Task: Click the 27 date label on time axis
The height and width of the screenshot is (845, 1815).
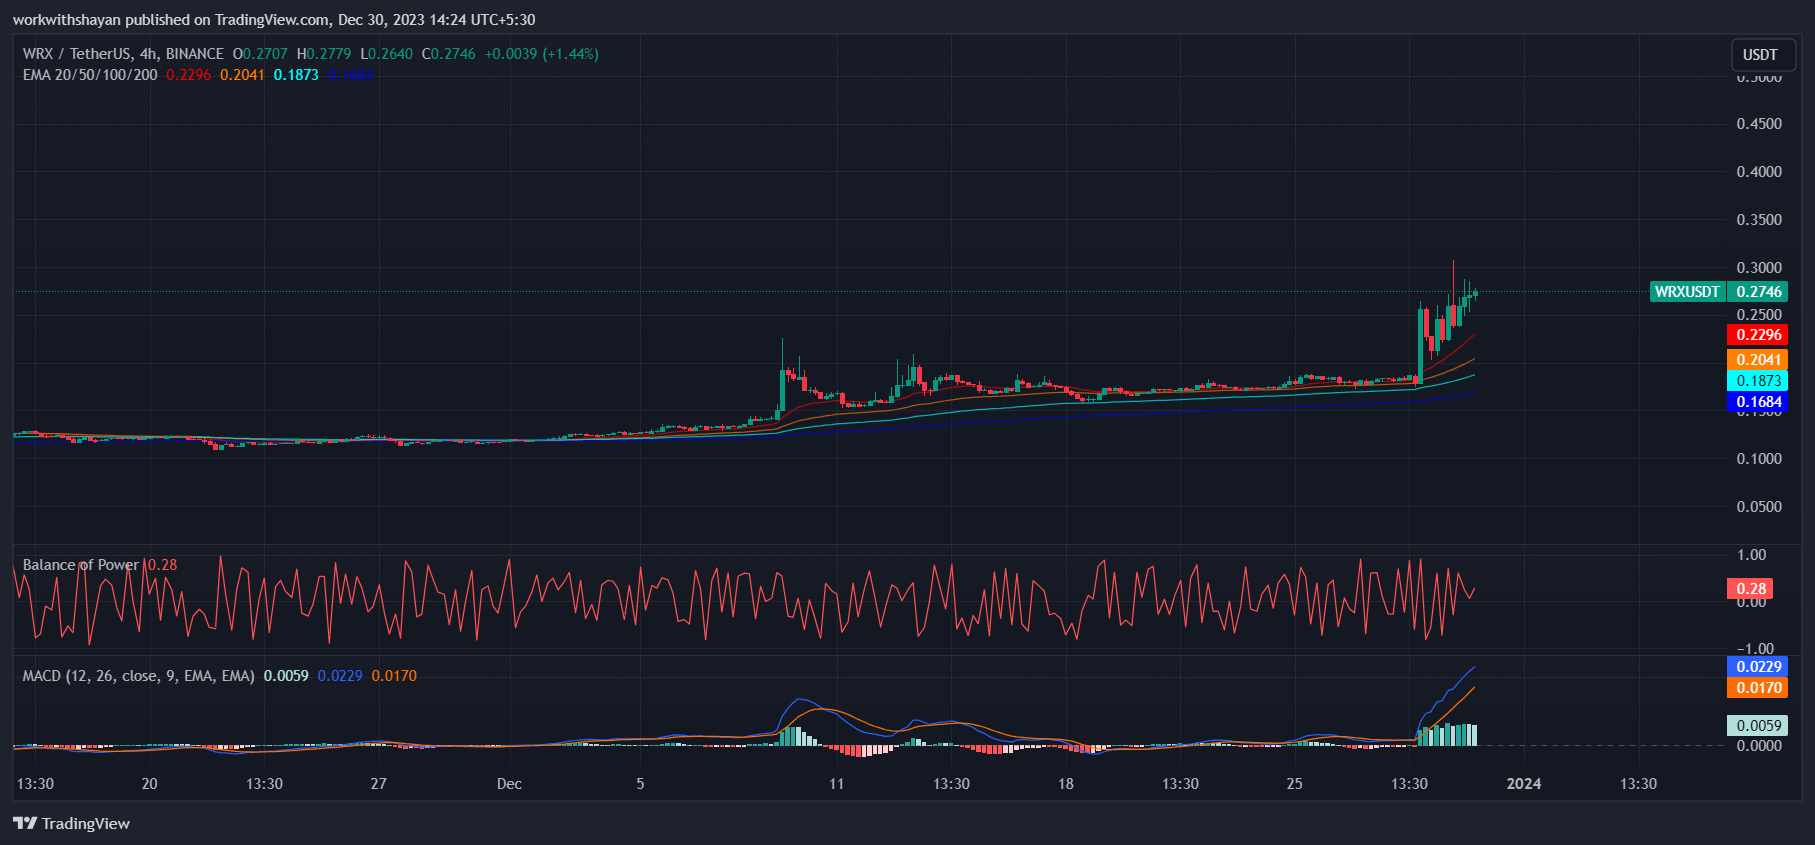Action: coord(378,784)
